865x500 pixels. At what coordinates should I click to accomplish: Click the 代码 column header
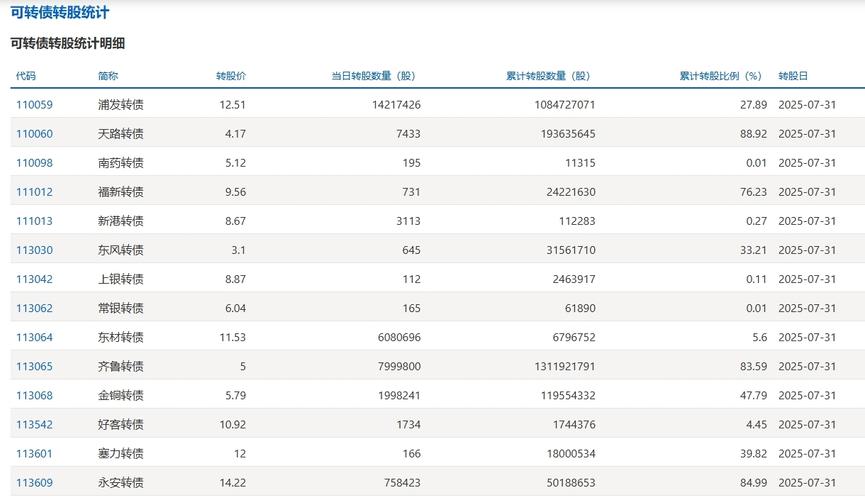click(25, 76)
